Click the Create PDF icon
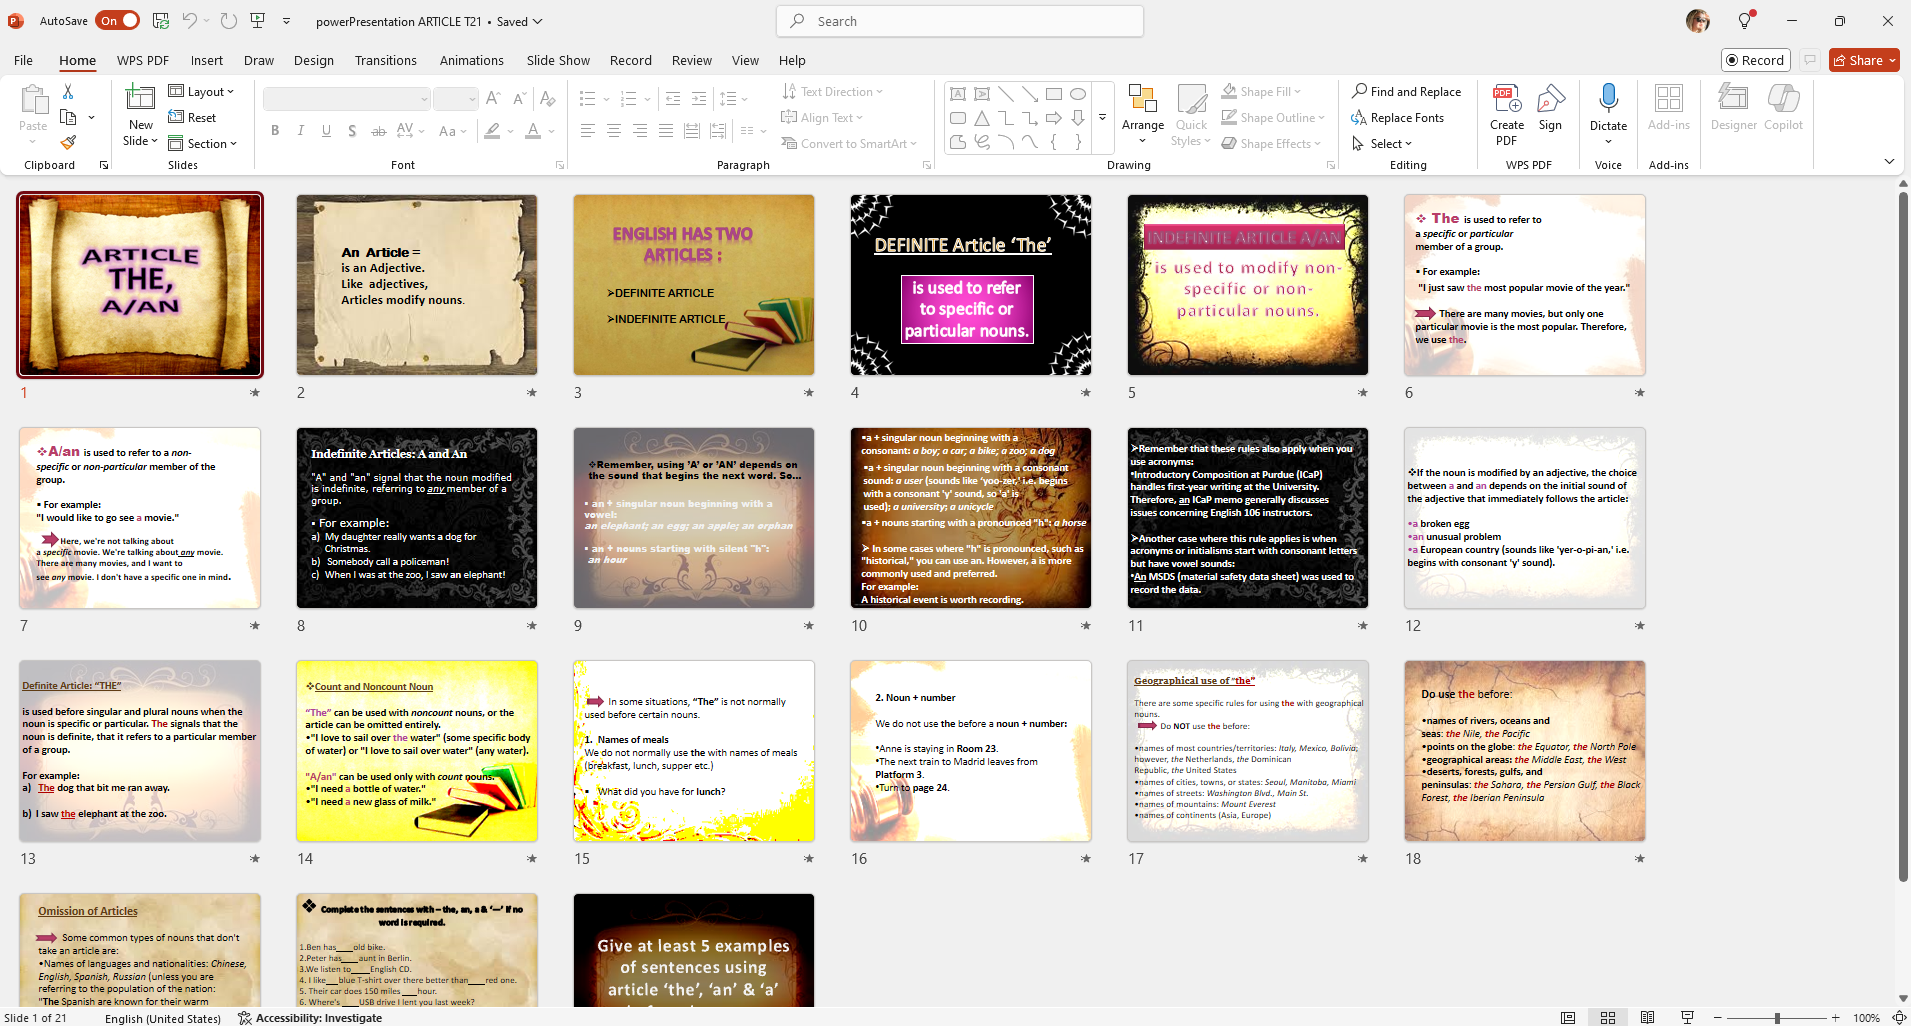The image size is (1911, 1026). 1506,98
